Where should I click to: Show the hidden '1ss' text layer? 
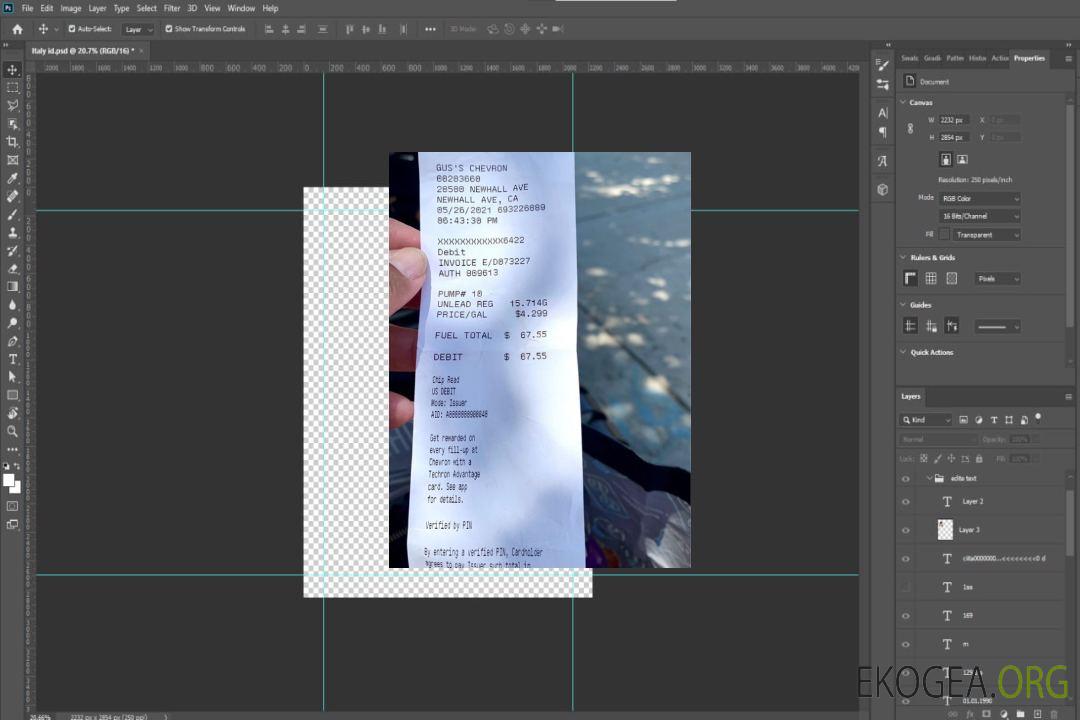906,587
